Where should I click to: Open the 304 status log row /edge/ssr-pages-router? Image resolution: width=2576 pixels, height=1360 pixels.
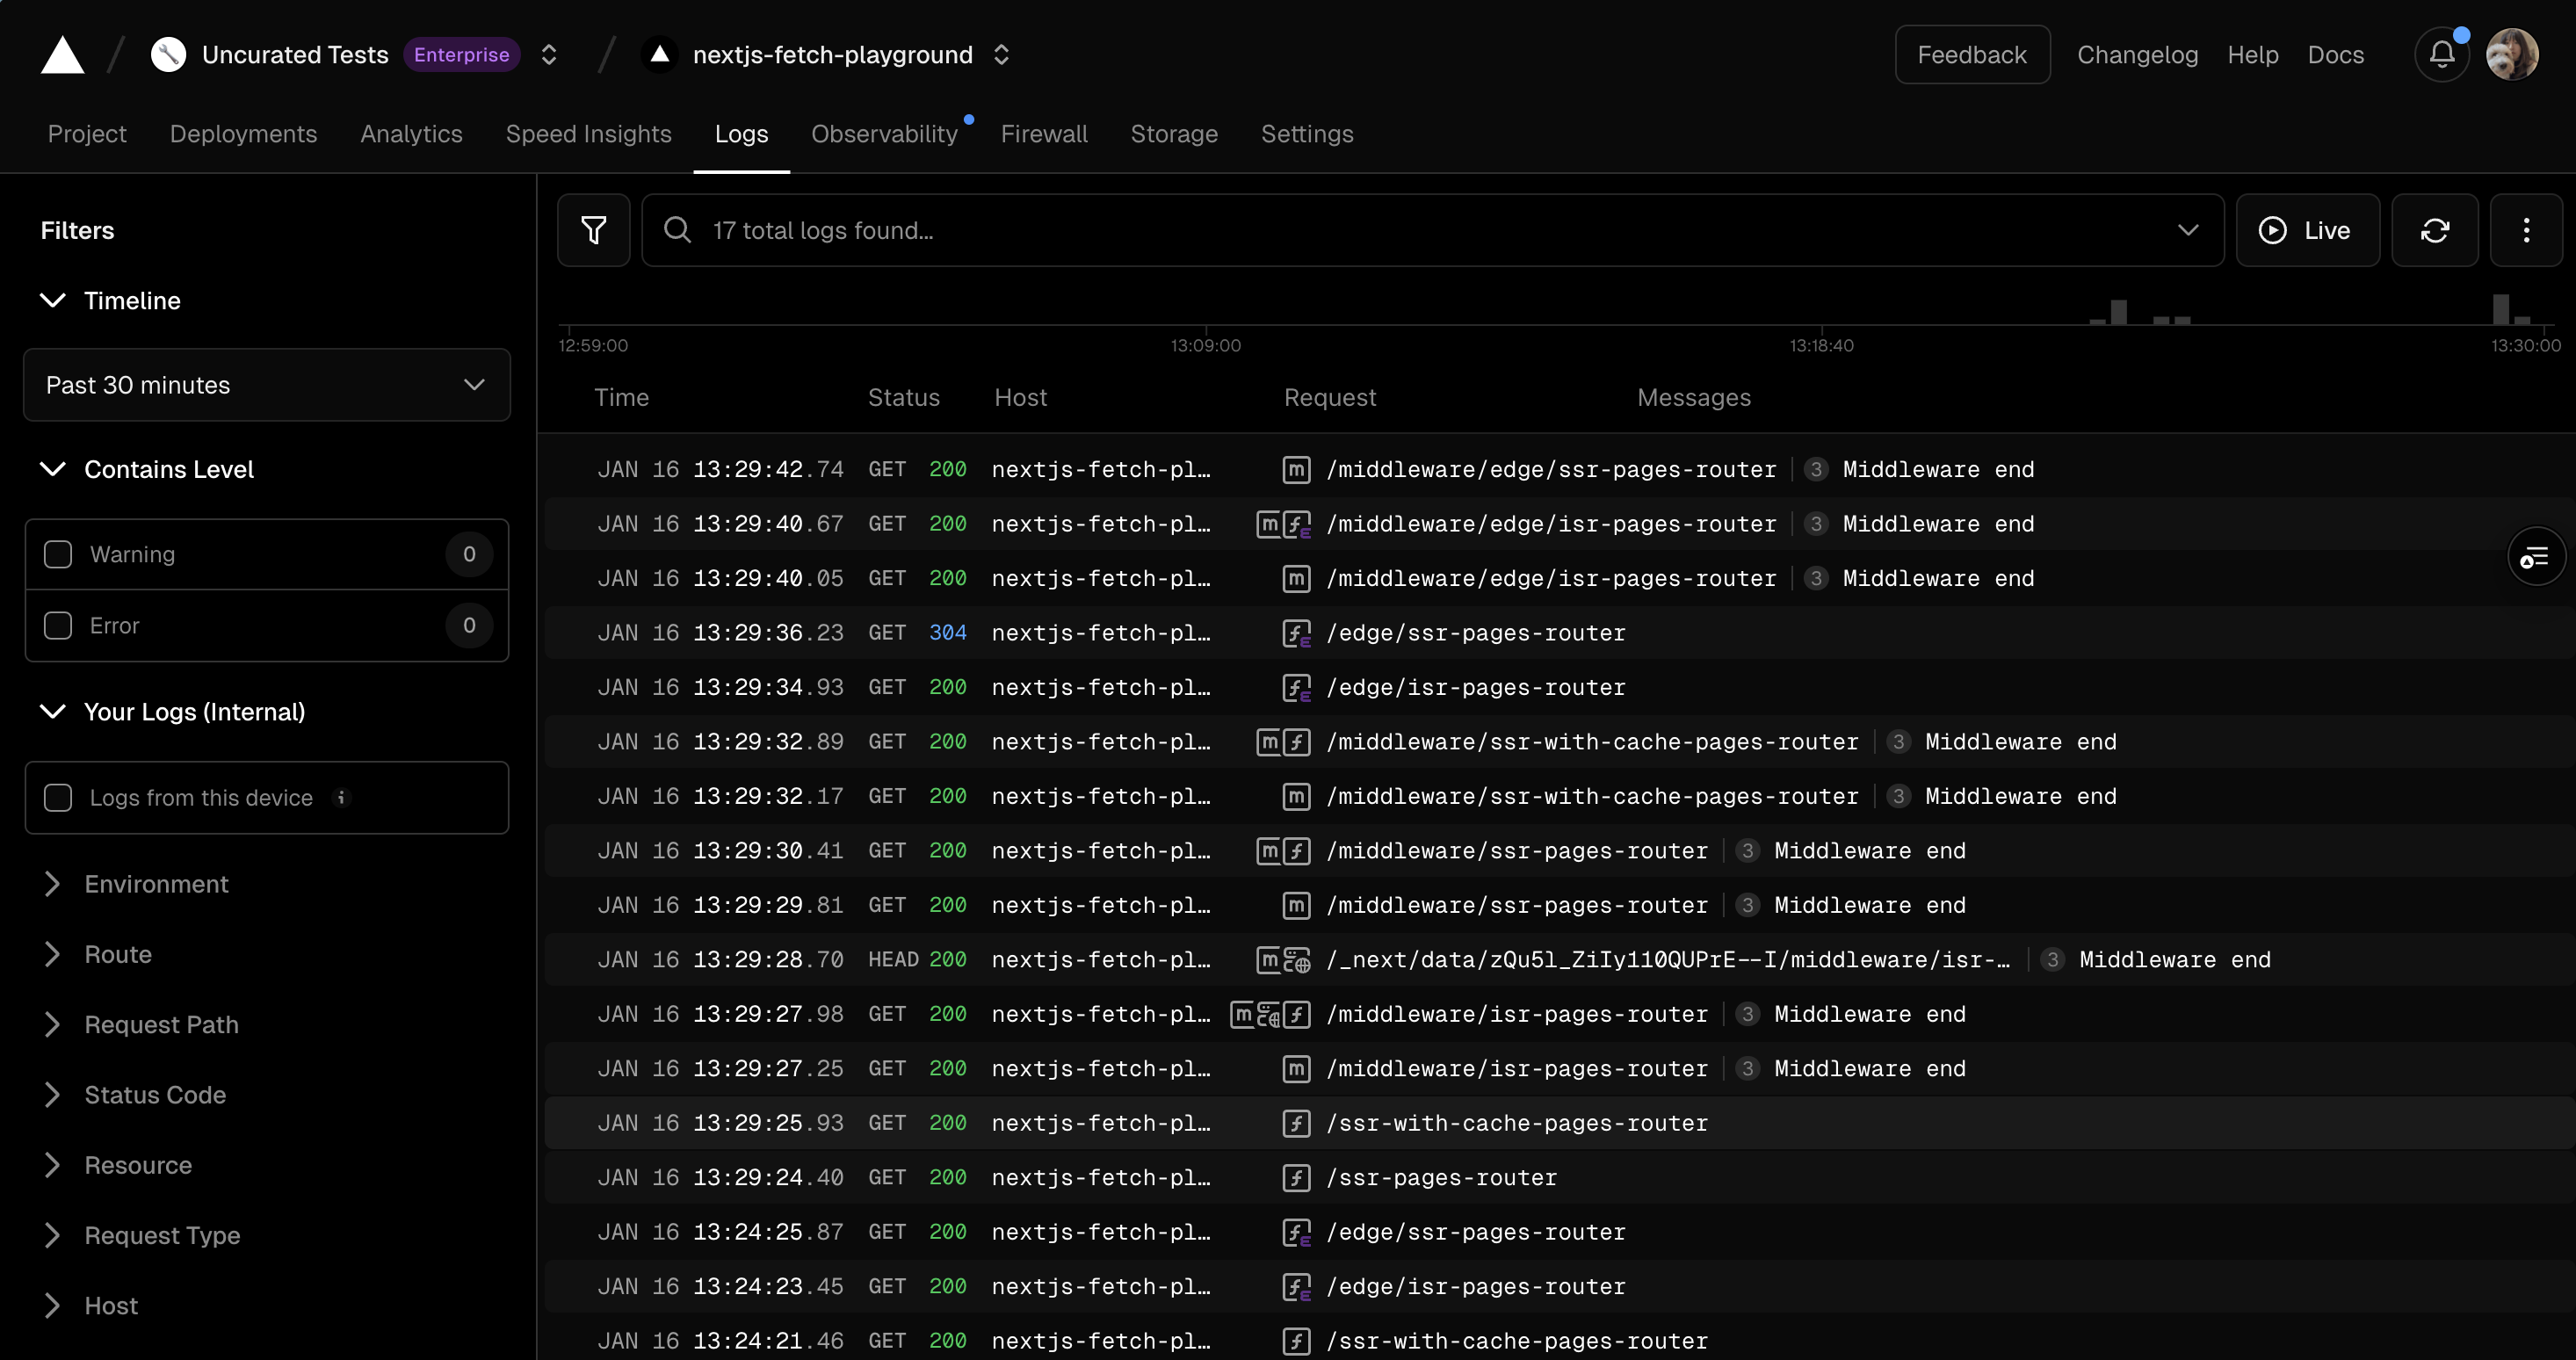(1560, 633)
